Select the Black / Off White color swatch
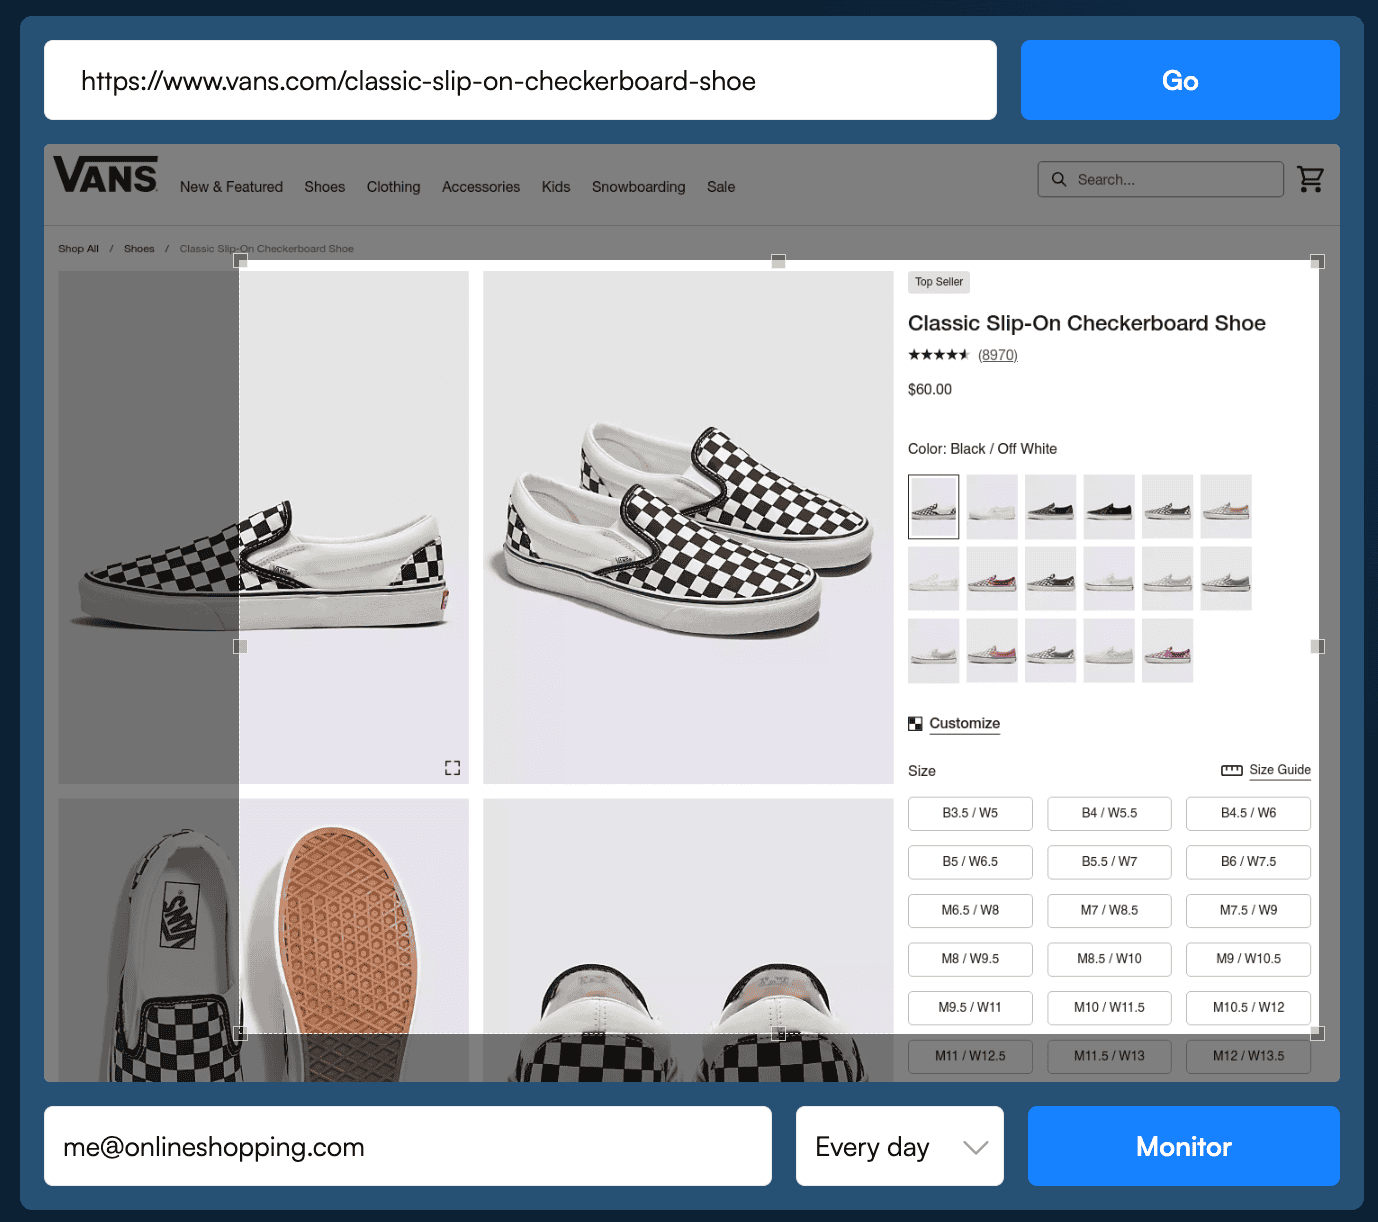This screenshot has height=1222, width=1378. coord(933,507)
